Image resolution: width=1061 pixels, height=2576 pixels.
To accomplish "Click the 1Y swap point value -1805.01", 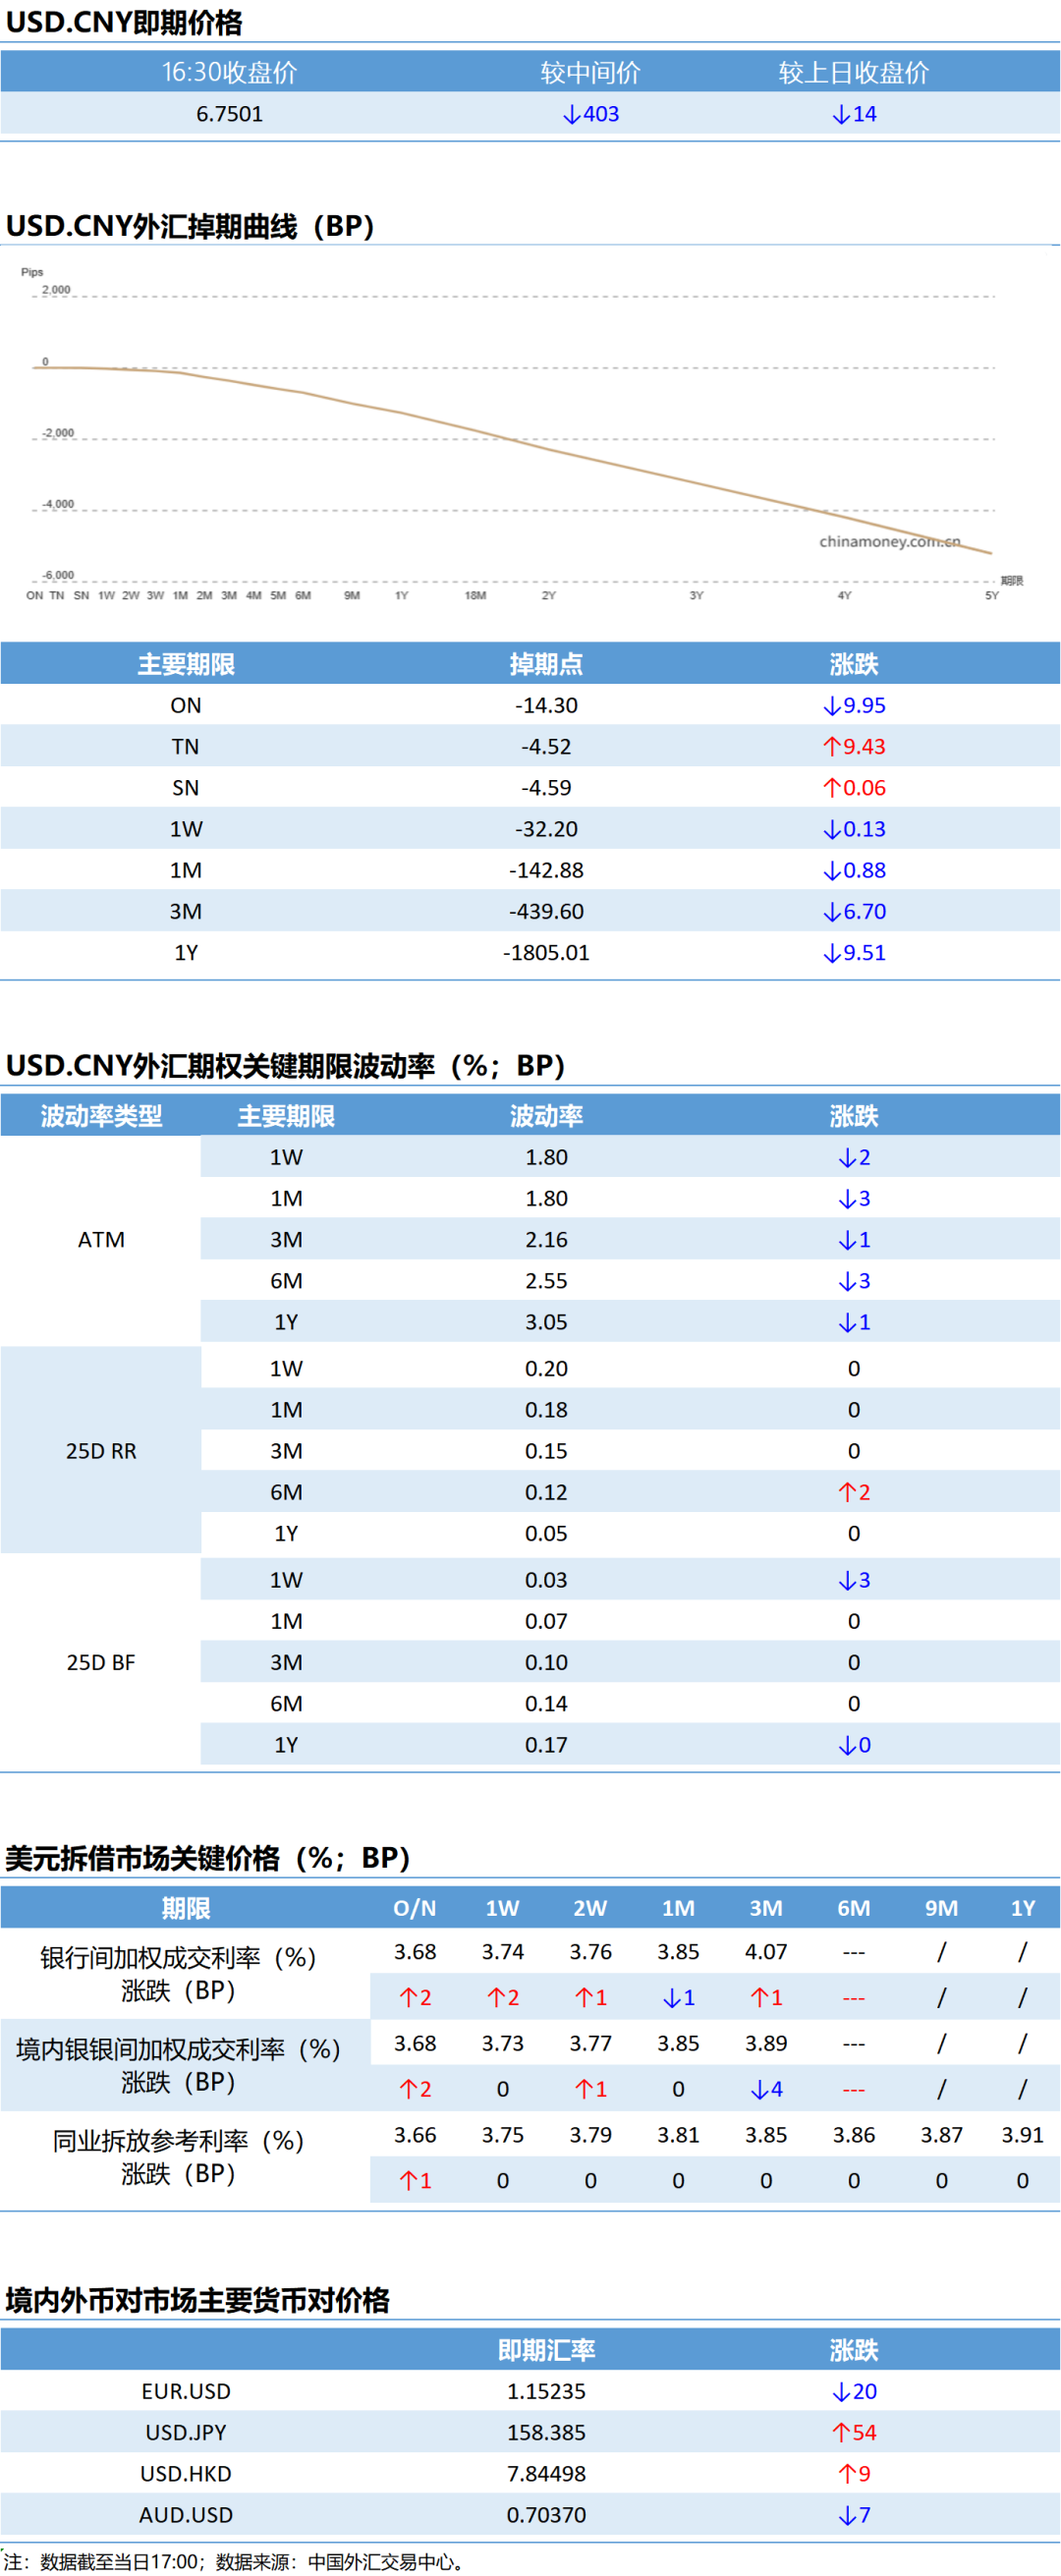I will (x=546, y=953).
